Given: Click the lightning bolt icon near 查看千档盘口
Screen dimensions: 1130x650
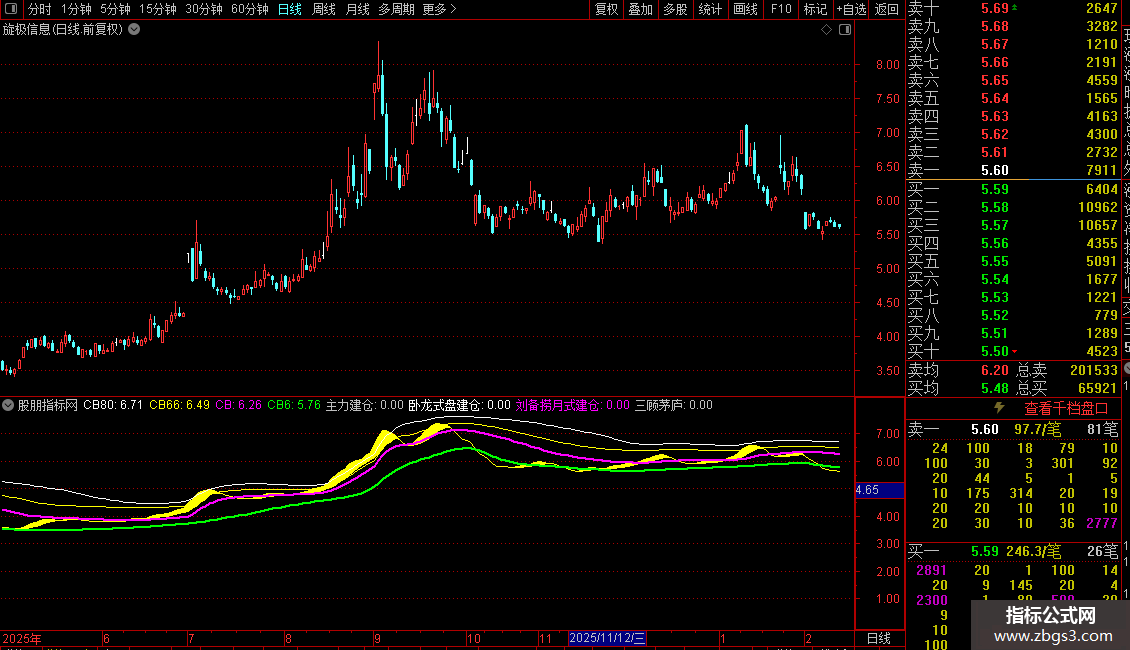Looking at the screenshot, I should point(998,408).
